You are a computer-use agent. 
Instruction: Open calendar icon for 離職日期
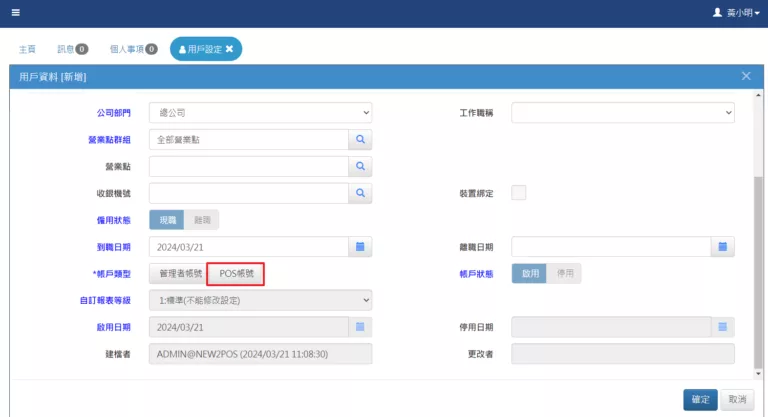723,246
